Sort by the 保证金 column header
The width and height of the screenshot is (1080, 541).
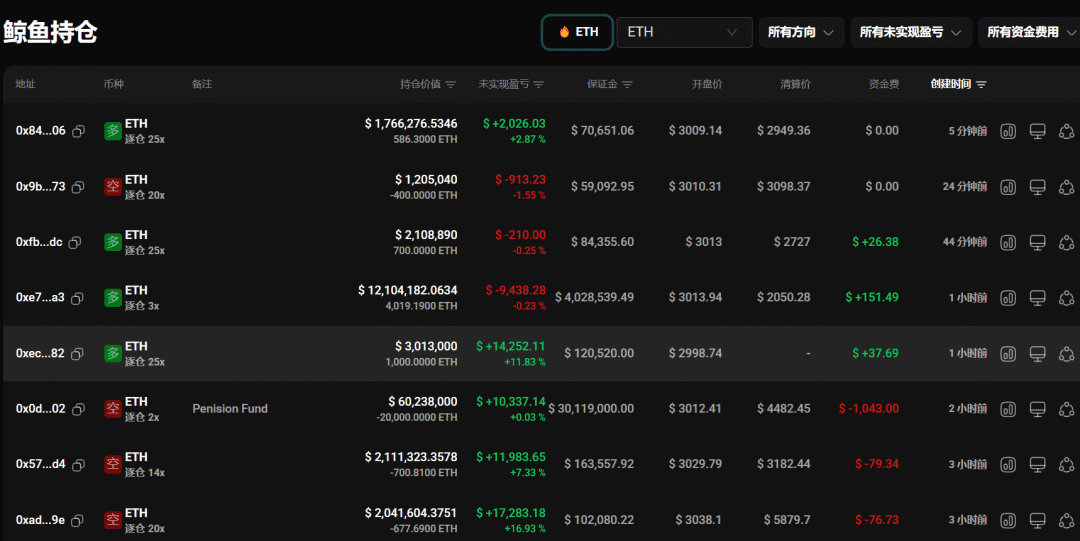click(609, 84)
